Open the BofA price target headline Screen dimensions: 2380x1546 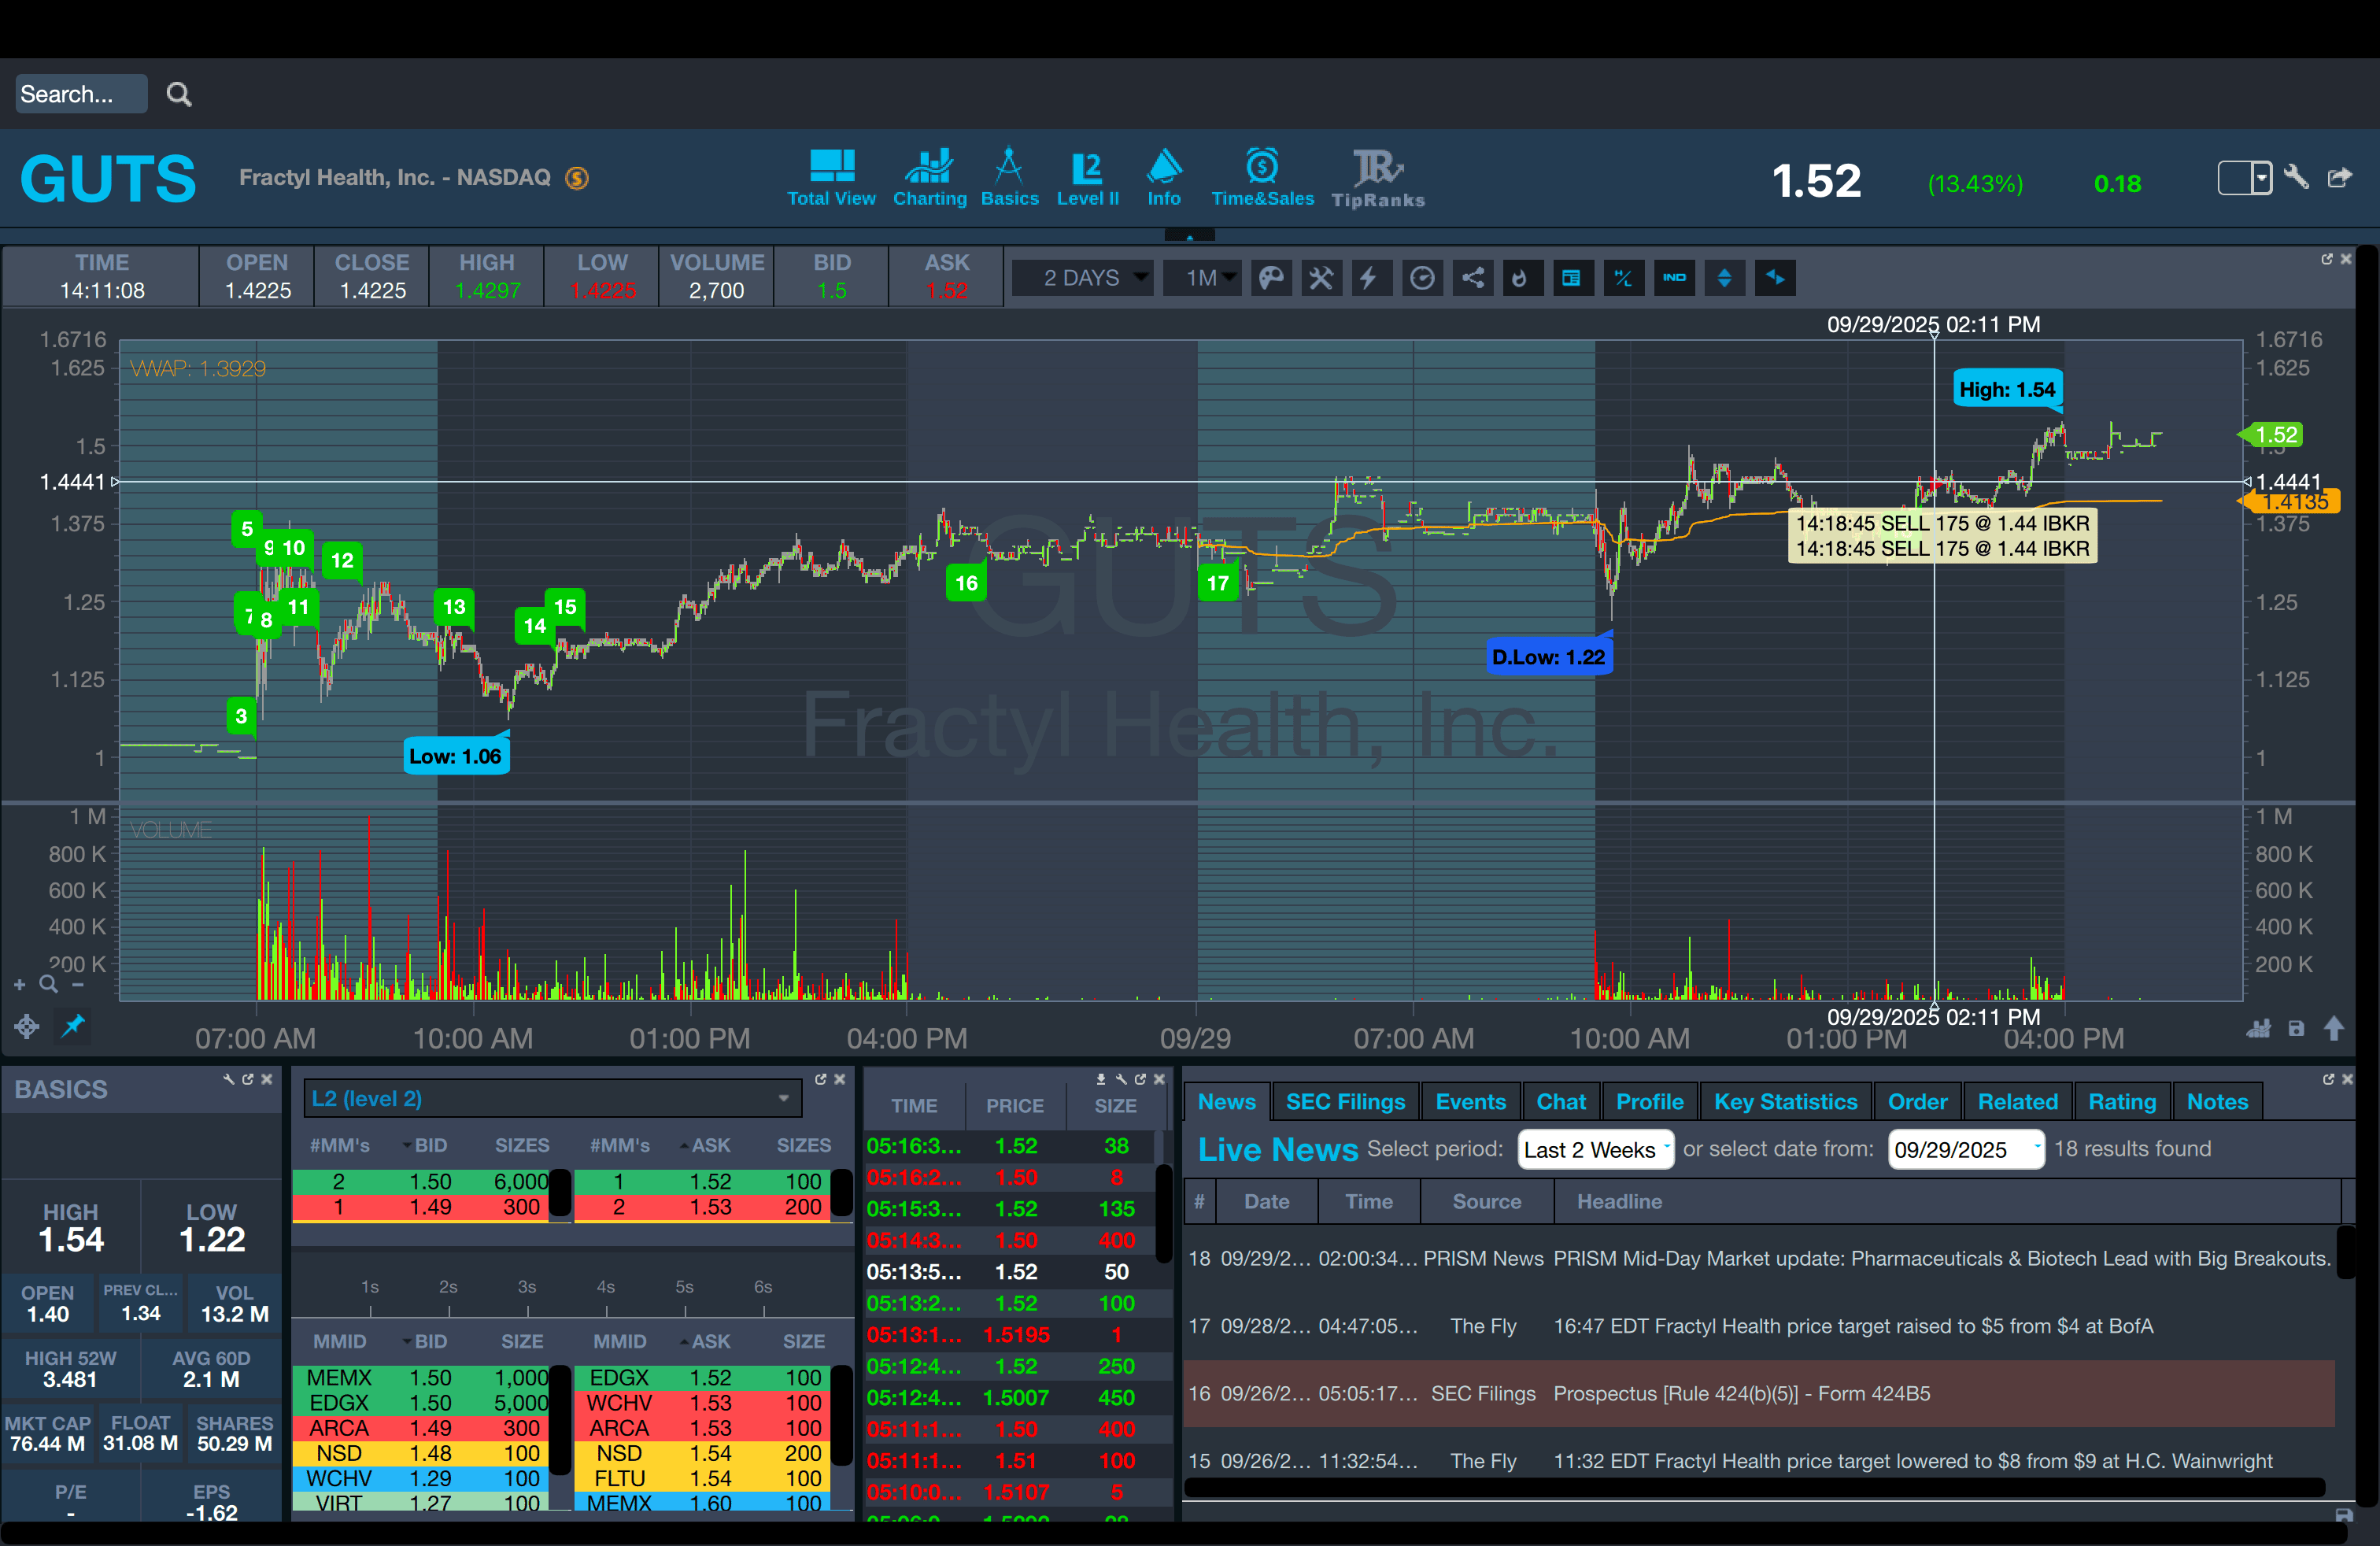tap(1852, 1326)
